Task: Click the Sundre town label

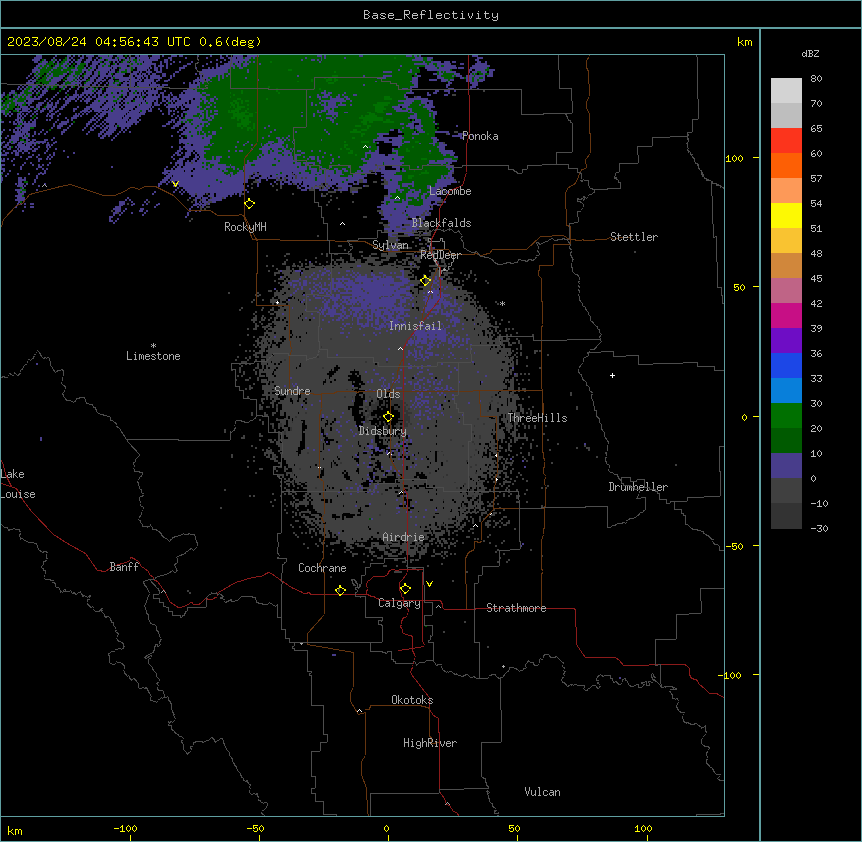Action: click(x=292, y=391)
